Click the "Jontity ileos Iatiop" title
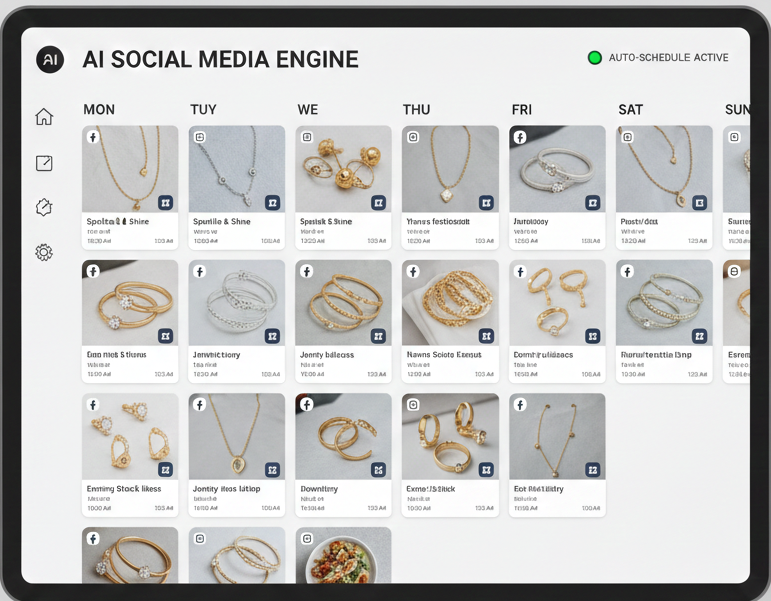 pos(226,488)
